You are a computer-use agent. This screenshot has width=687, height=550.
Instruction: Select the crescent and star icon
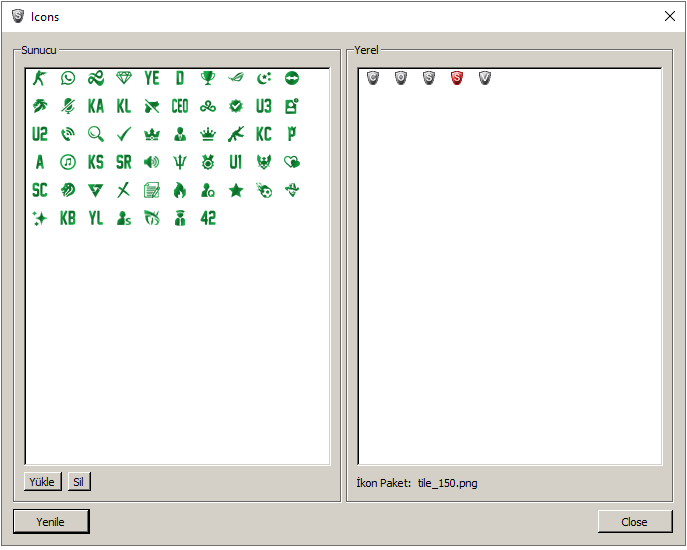click(264, 78)
